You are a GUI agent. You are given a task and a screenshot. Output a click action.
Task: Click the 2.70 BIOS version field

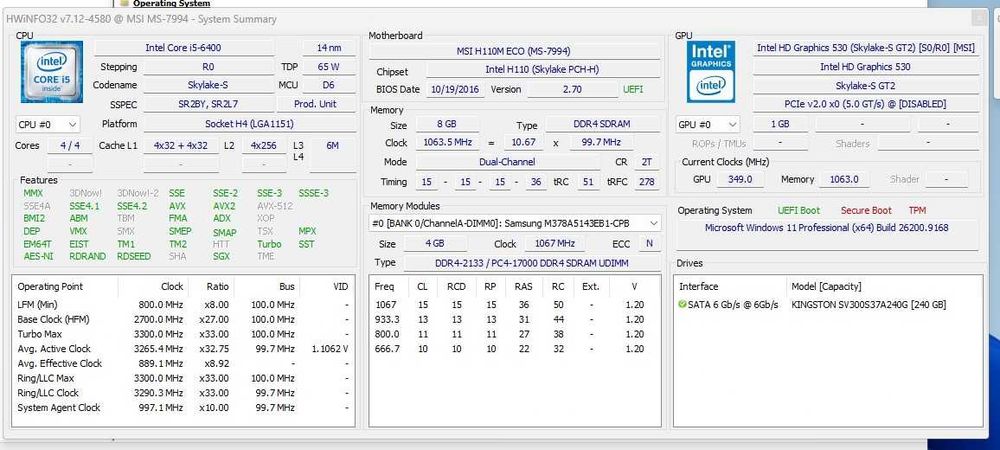coord(572,90)
